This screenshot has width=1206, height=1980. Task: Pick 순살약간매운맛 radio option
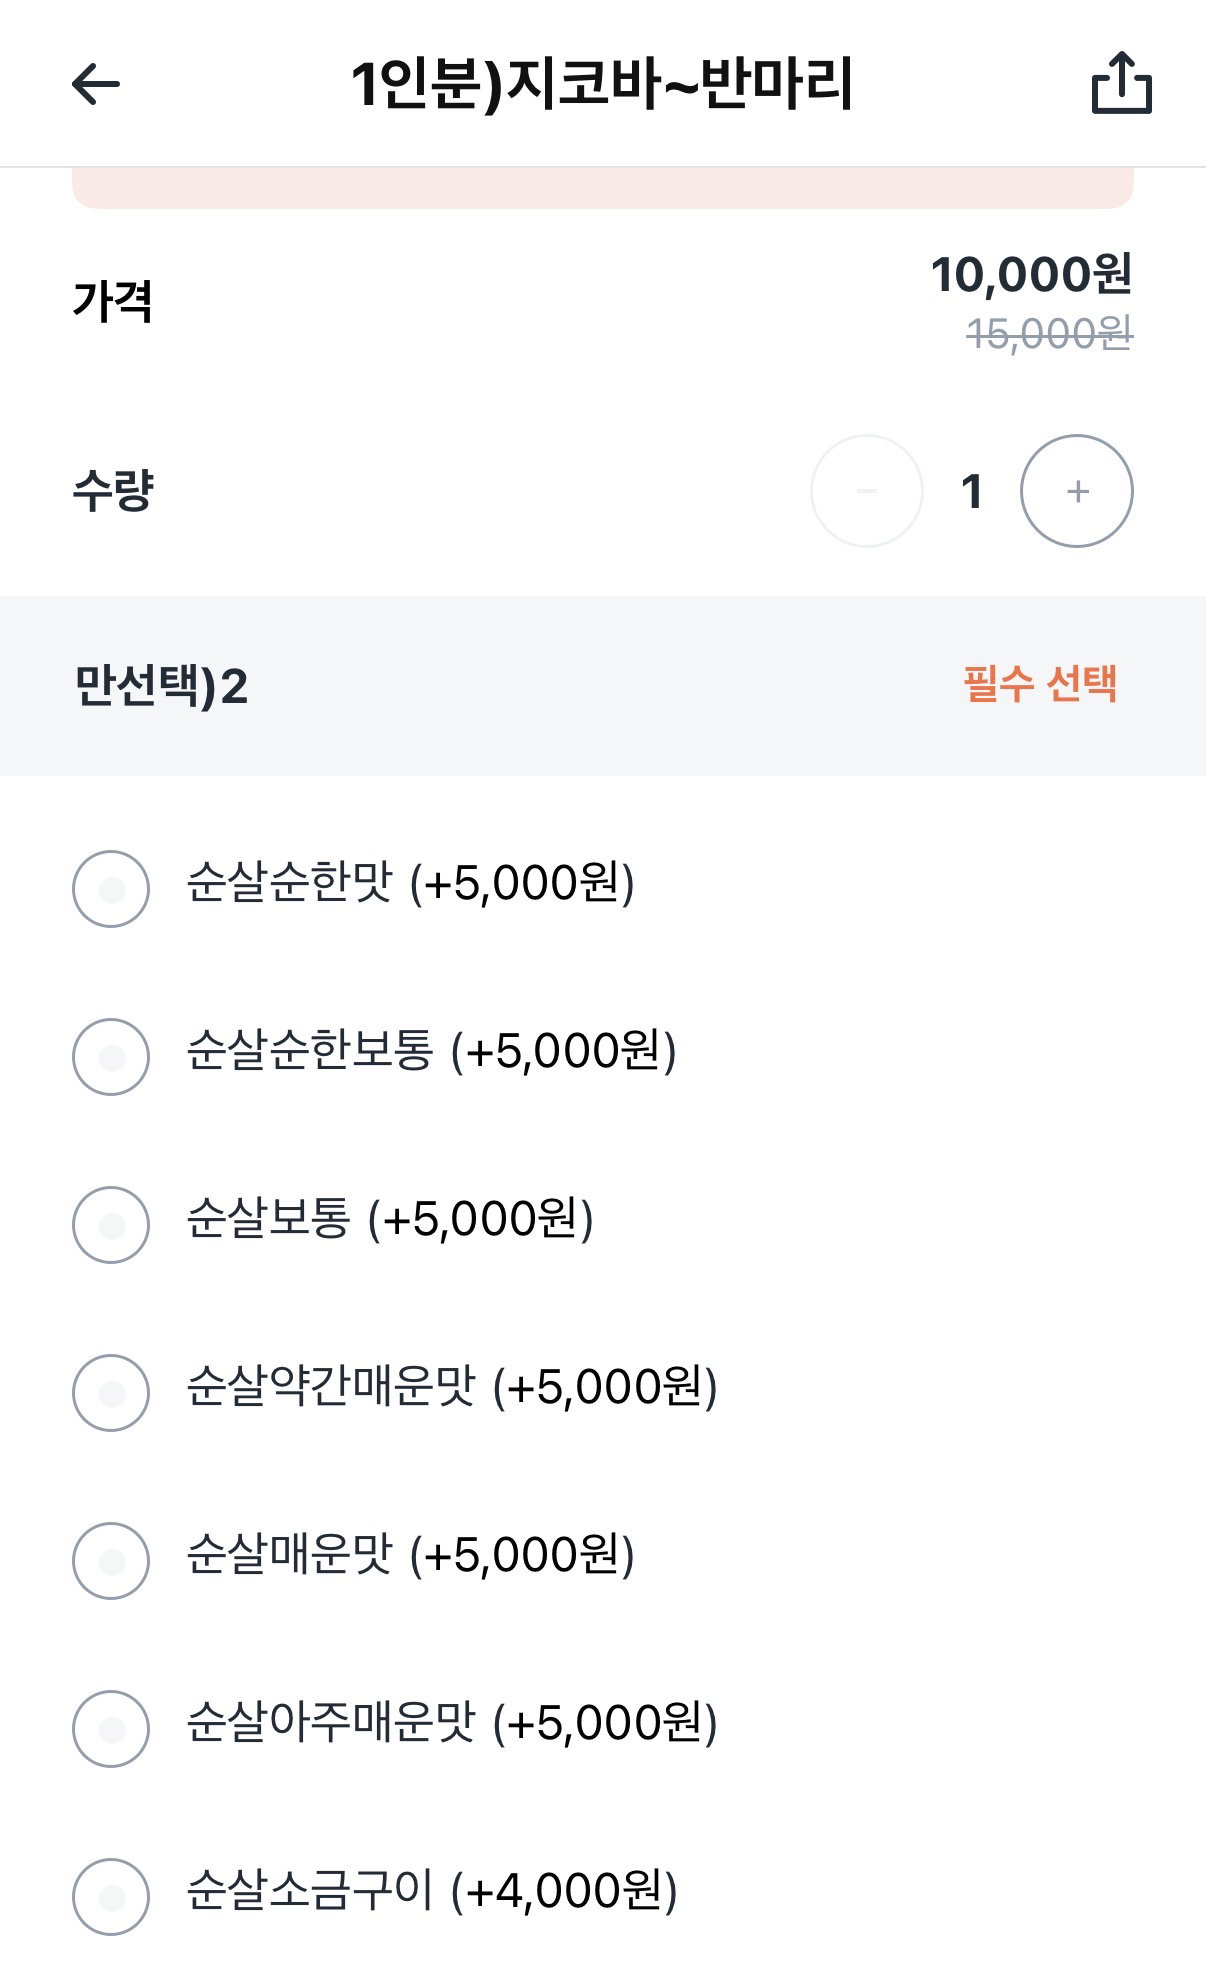point(111,1393)
